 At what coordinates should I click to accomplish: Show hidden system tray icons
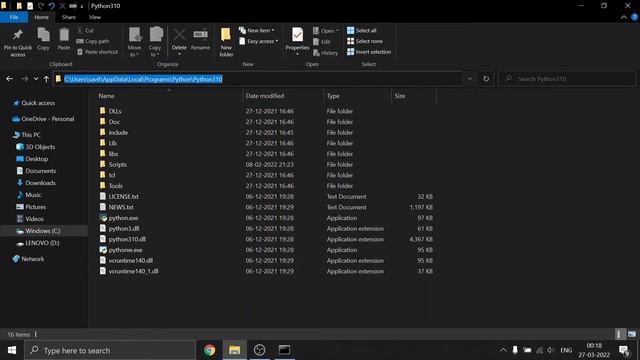pyautogui.click(x=503, y=350)
